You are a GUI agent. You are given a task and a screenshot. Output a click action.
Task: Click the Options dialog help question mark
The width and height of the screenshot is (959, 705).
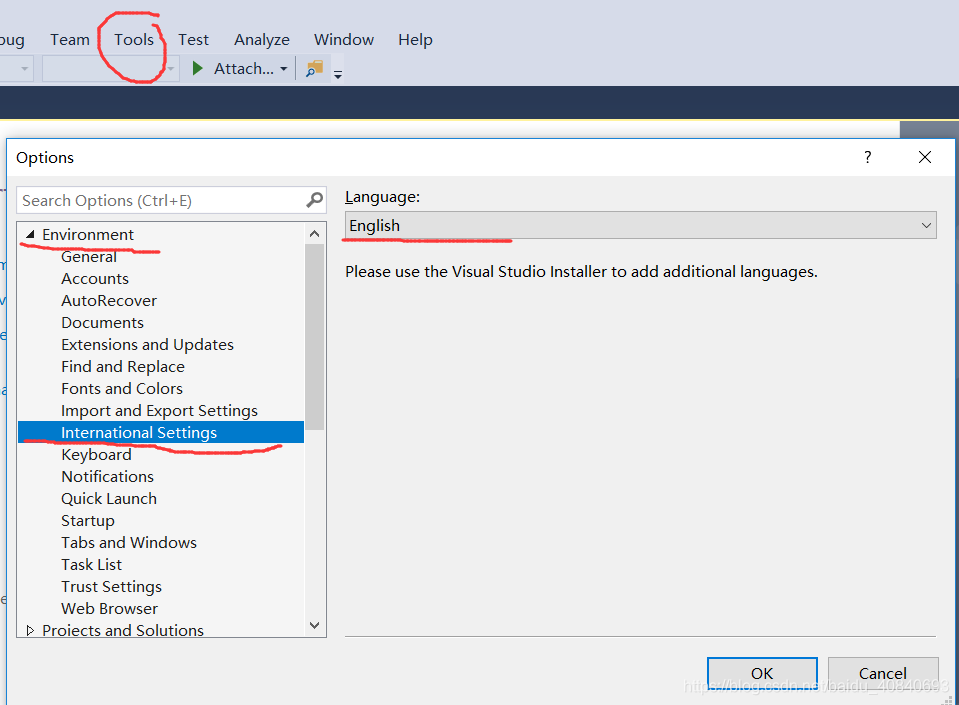(867, 157)
